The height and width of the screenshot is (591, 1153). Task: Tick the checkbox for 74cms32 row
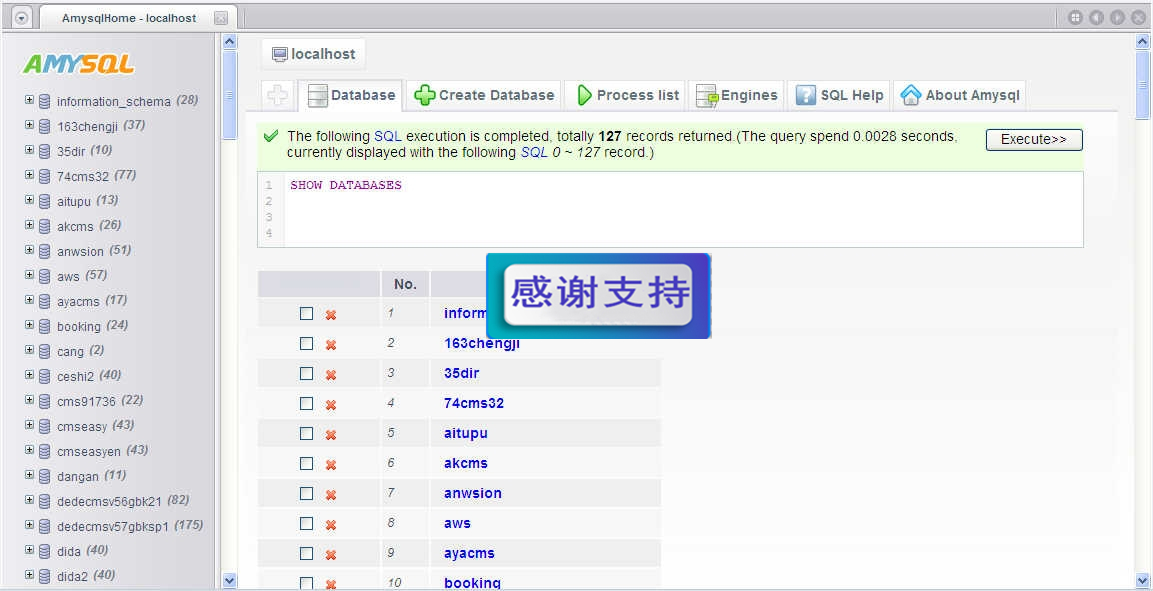pyautogui.click(x=307, y=404)
